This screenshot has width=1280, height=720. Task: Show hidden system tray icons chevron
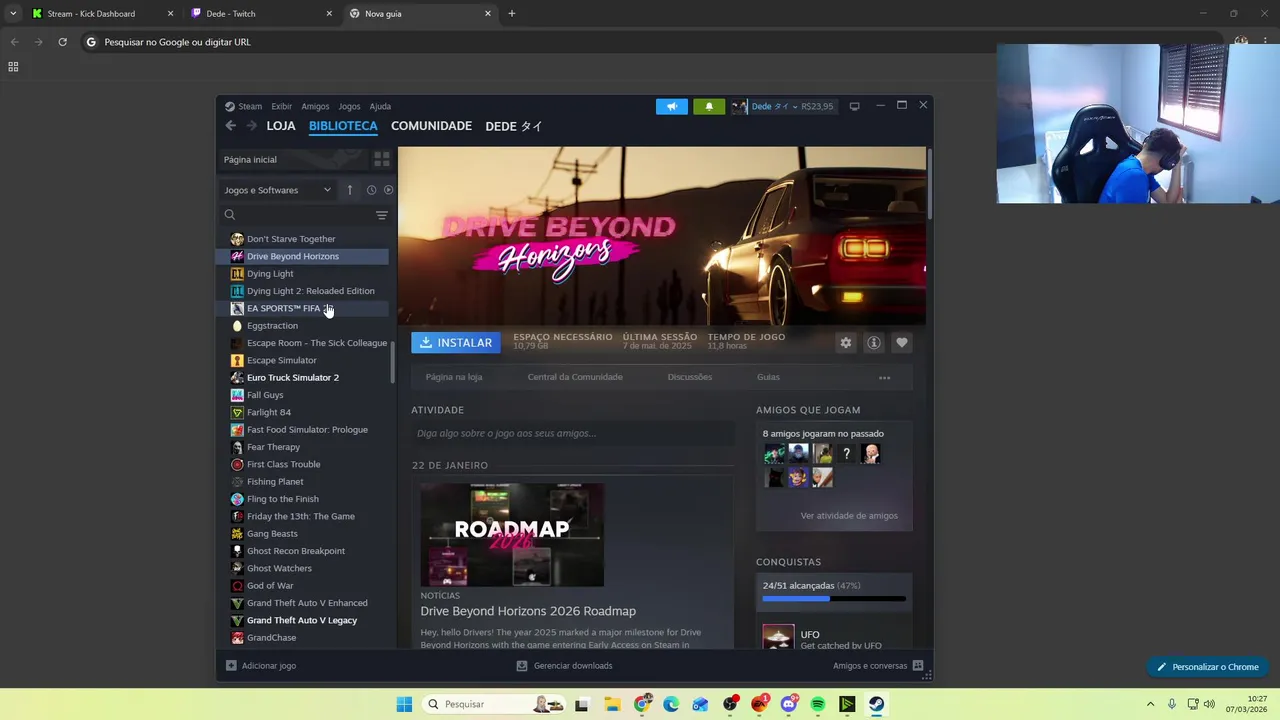pyautogui.click(x=1150, y=704)
